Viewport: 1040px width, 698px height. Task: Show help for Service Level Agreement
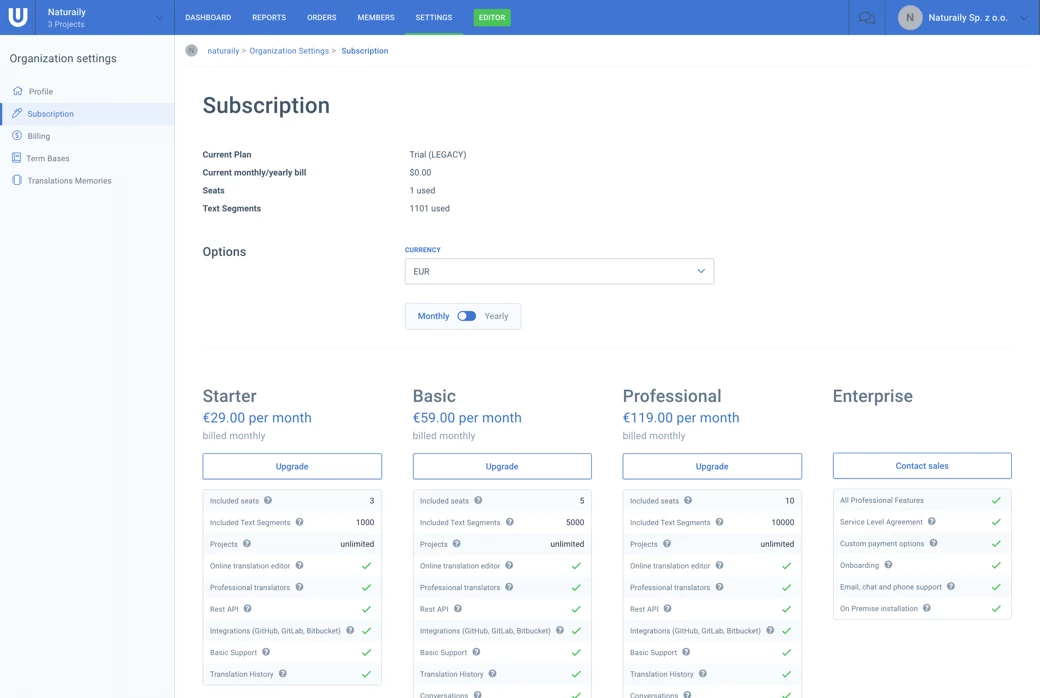pos(932,522)
